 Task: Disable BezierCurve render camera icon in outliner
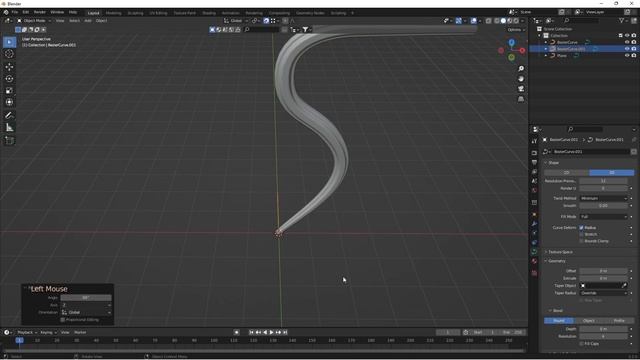[x=633, y=42]
